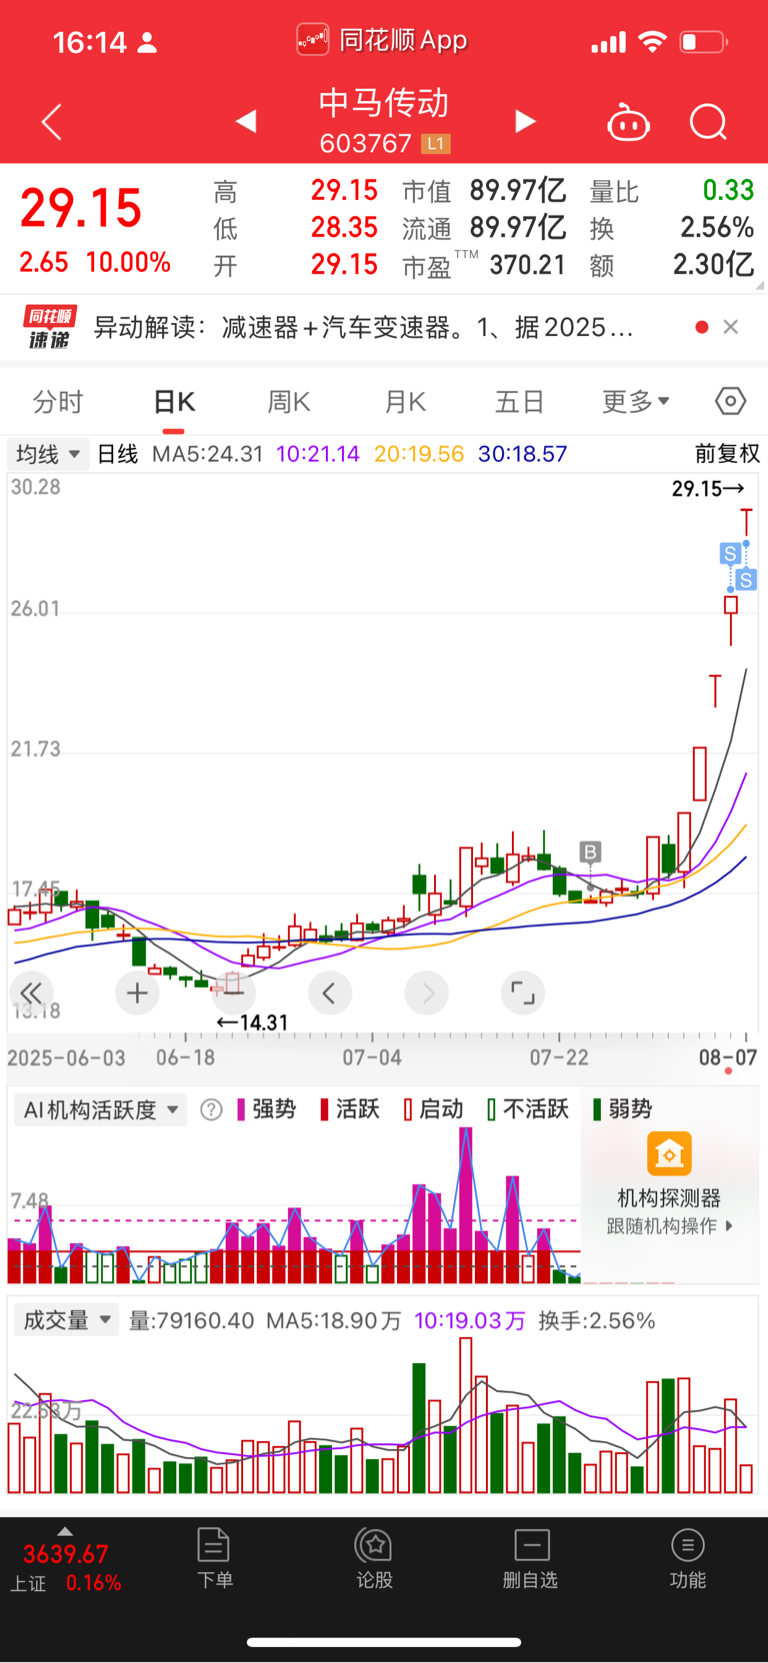This screenshot has height=1663, width=768.
Task: Tap the B buy marker on chart
Action: (x=590, y=852)
